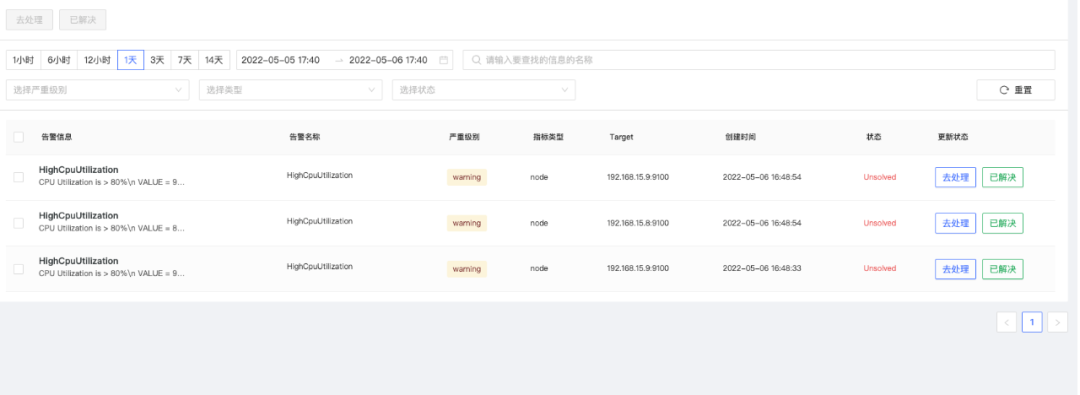Click 去处理 for the 16:48:33 row

pyautogui.click(x=955, y=269)
